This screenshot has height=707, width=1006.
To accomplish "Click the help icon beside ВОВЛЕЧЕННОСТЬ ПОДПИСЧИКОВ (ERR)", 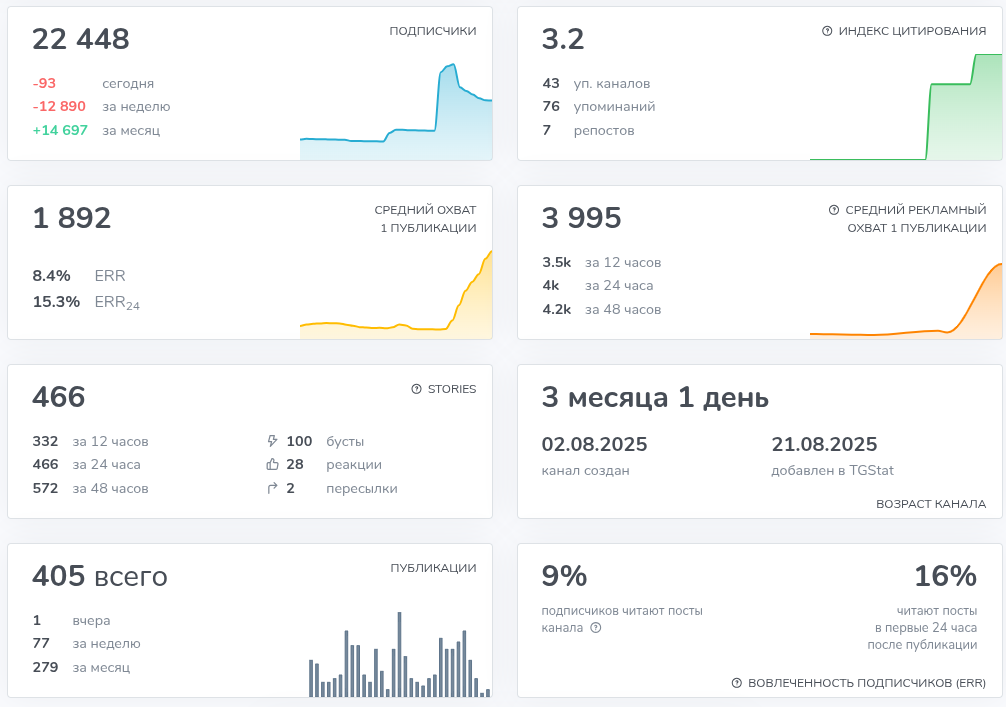I will coord(737,683).
